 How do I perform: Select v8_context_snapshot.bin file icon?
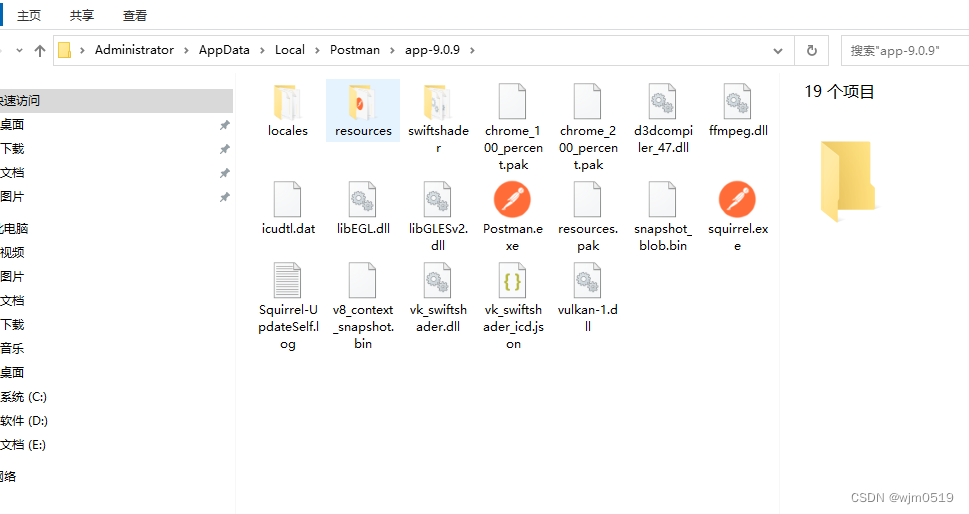point(363,280)
